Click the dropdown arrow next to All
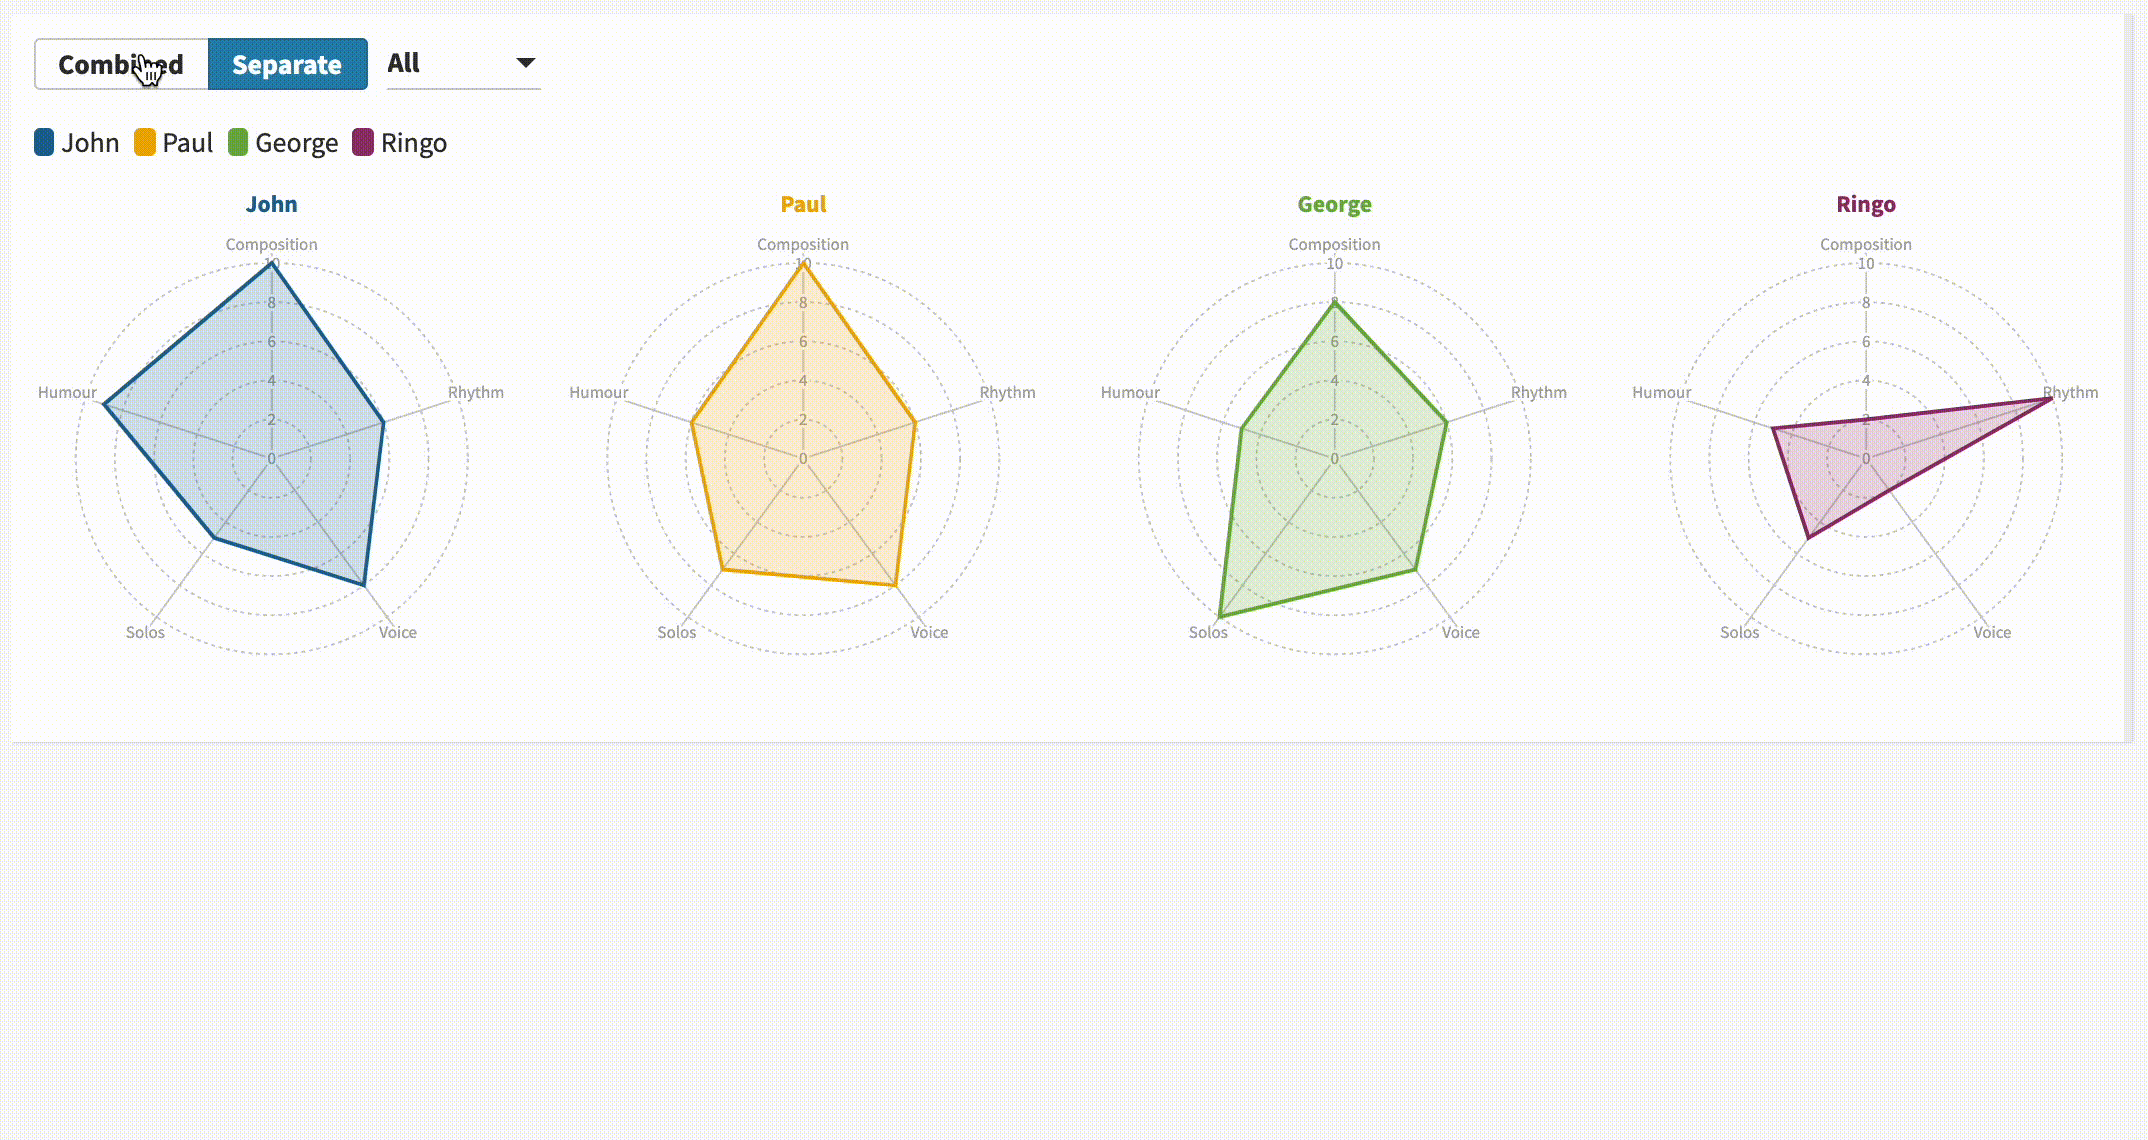 [x=525, y=63]
